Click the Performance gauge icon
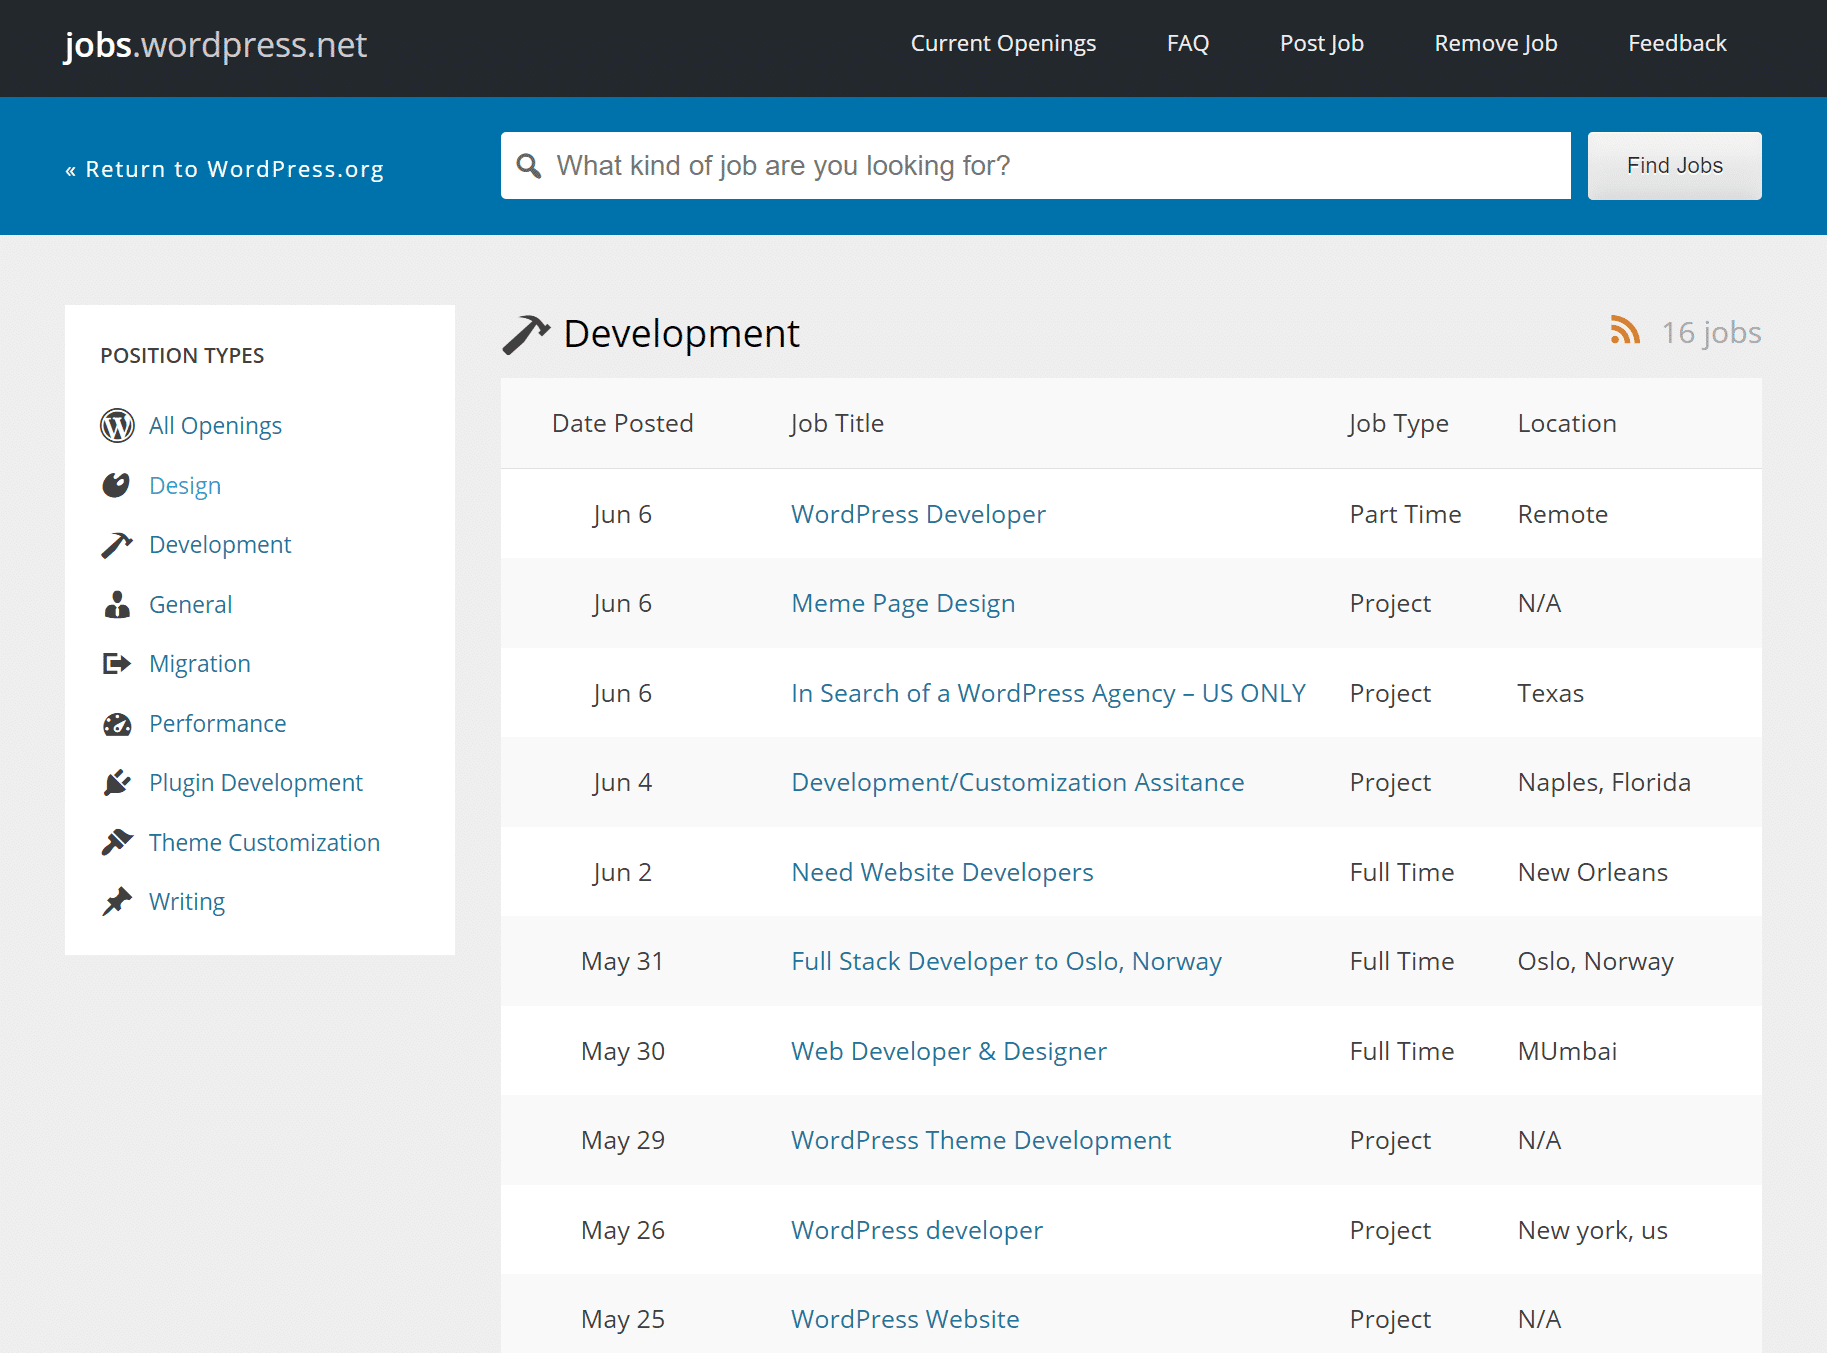This screenshot has height=1353, width=1827. point(117,723)
